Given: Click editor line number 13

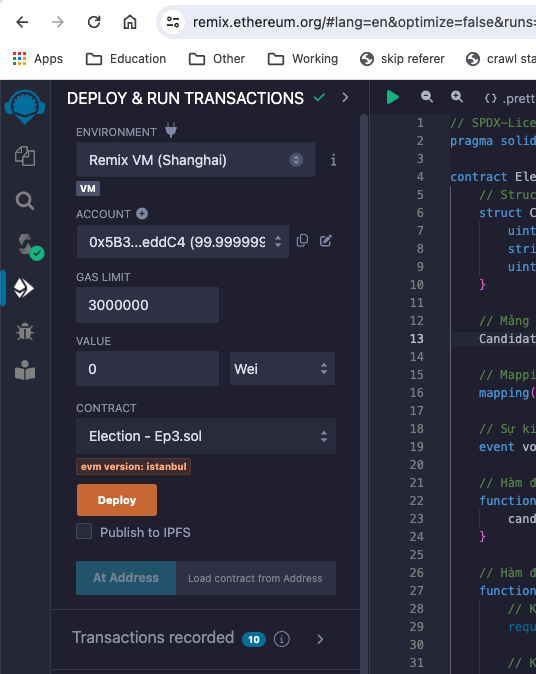Looking at the screenshot, I should [417, 339].
